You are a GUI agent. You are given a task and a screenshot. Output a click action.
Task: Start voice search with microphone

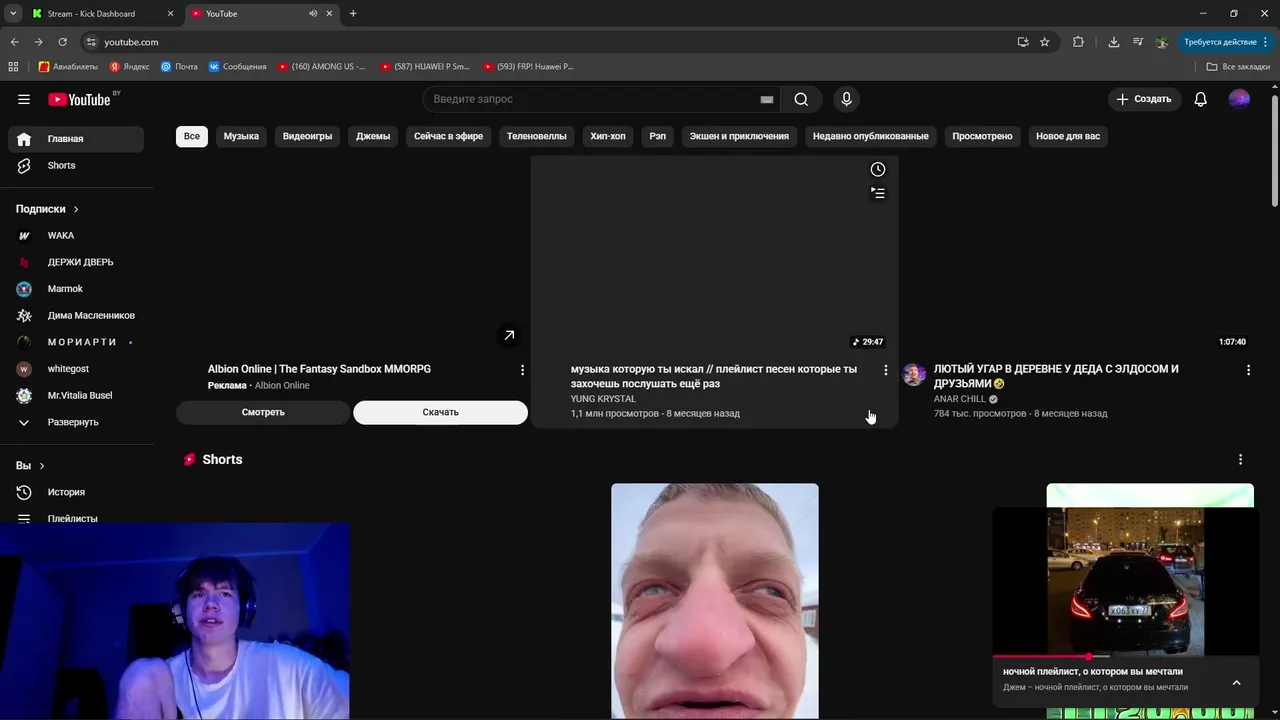click(x=846, y=99)
